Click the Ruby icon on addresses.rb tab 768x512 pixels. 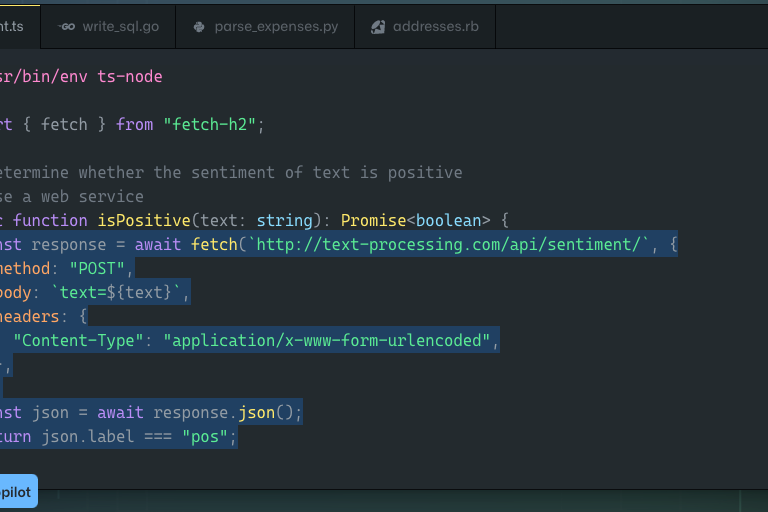coord(378,27)
